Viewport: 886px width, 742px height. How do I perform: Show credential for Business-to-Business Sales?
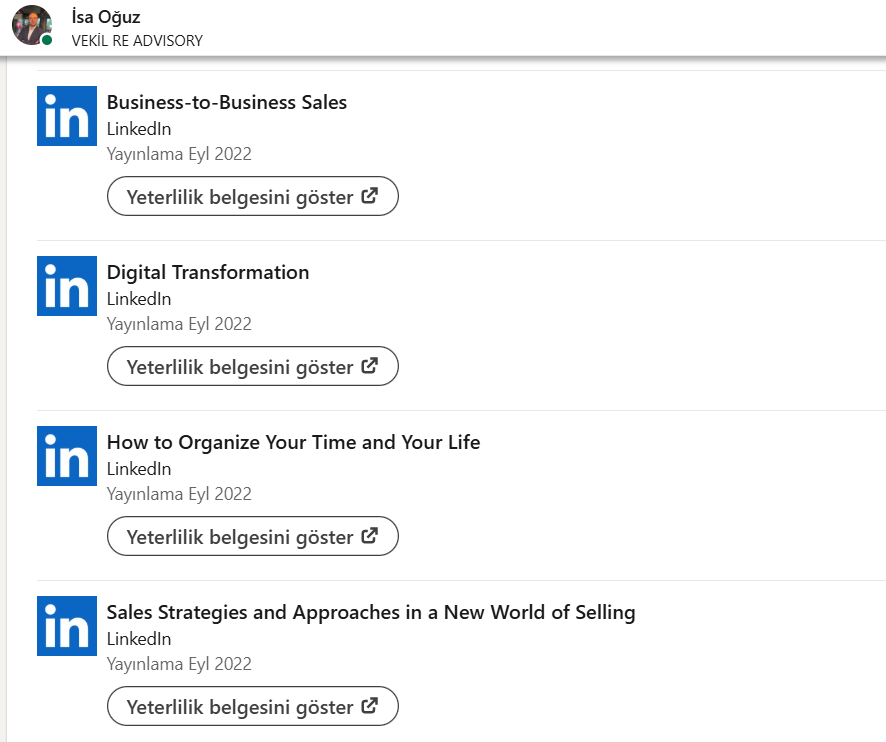(252, 197)
